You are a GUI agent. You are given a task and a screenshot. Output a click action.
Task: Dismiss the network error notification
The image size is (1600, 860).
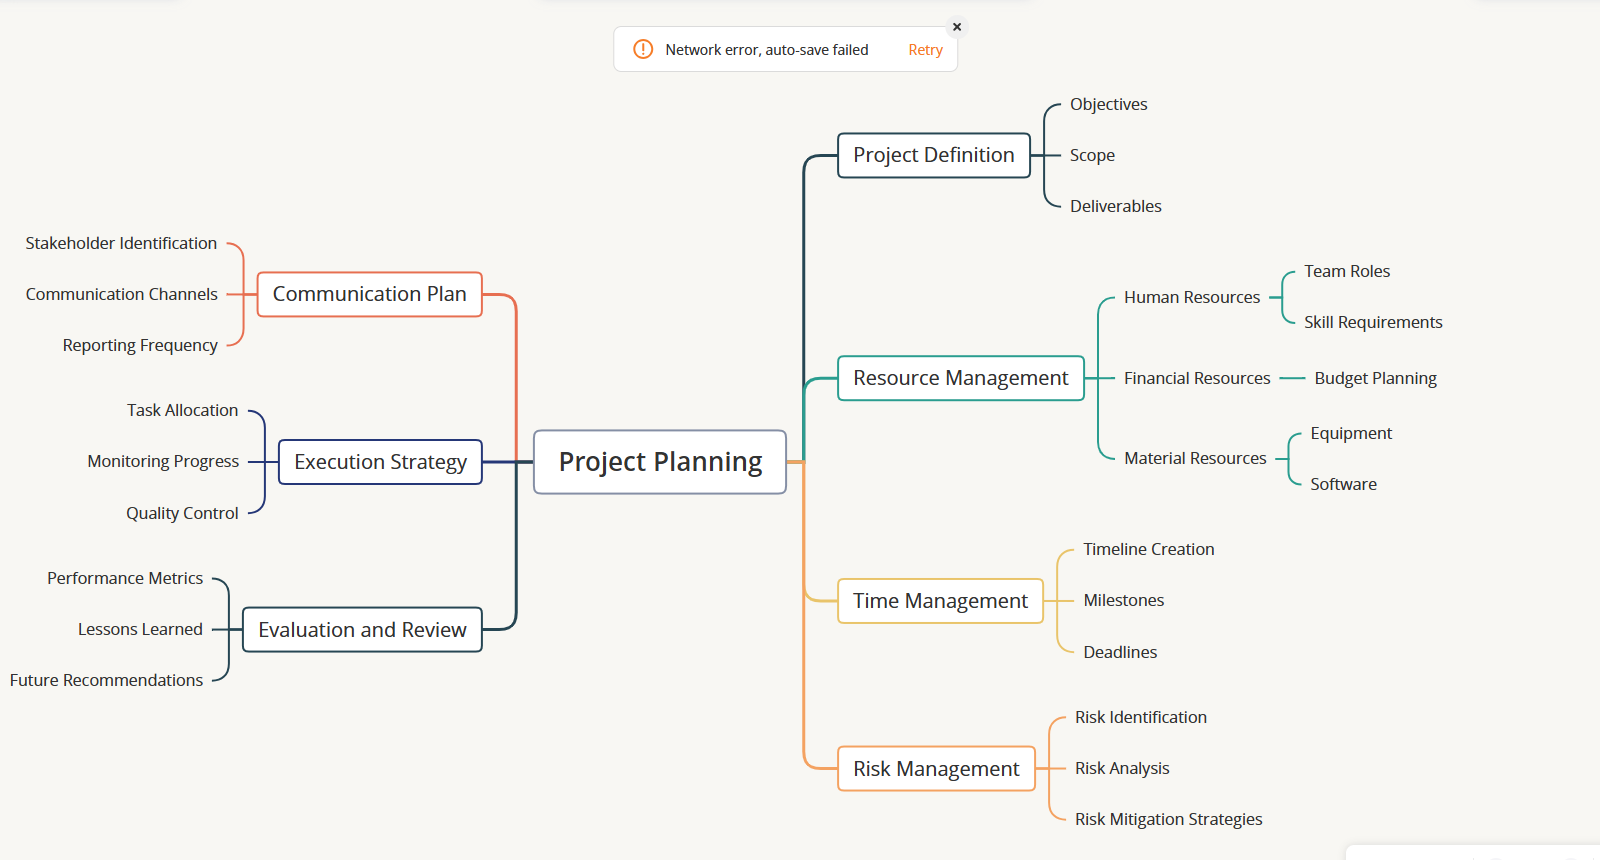pos(957,27)
